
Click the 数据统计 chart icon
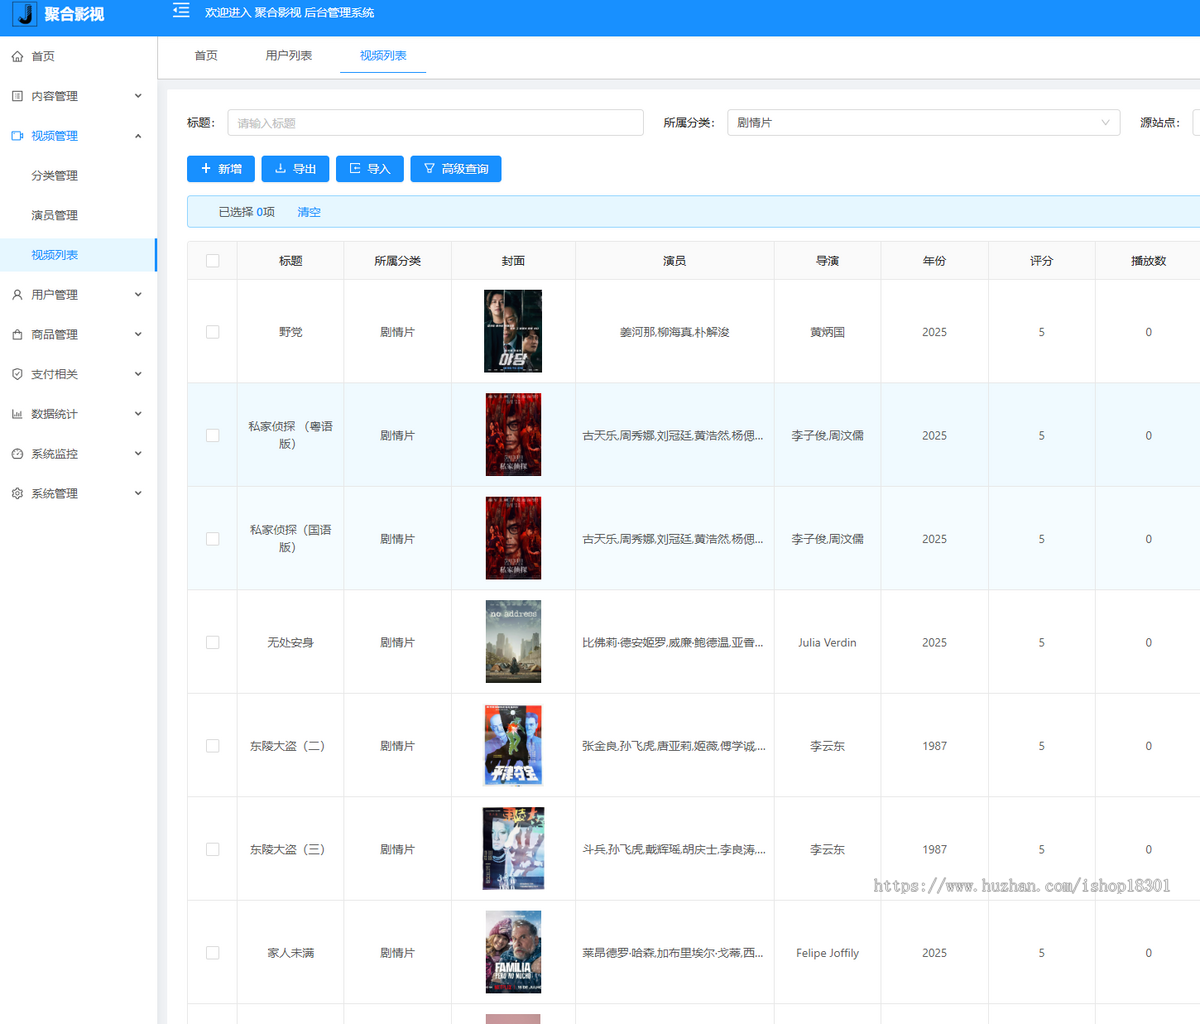click(x=17, y=414)
